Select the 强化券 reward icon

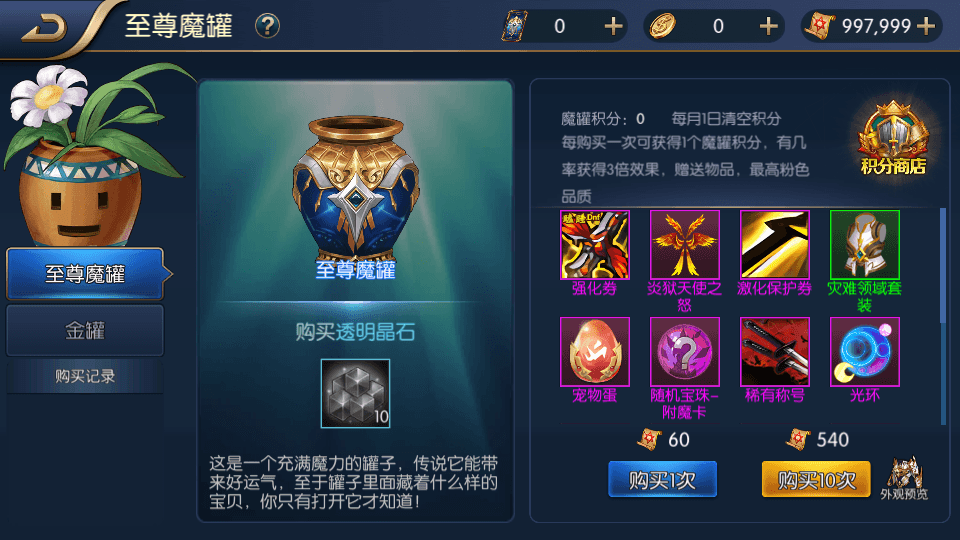tap(594, 245)
